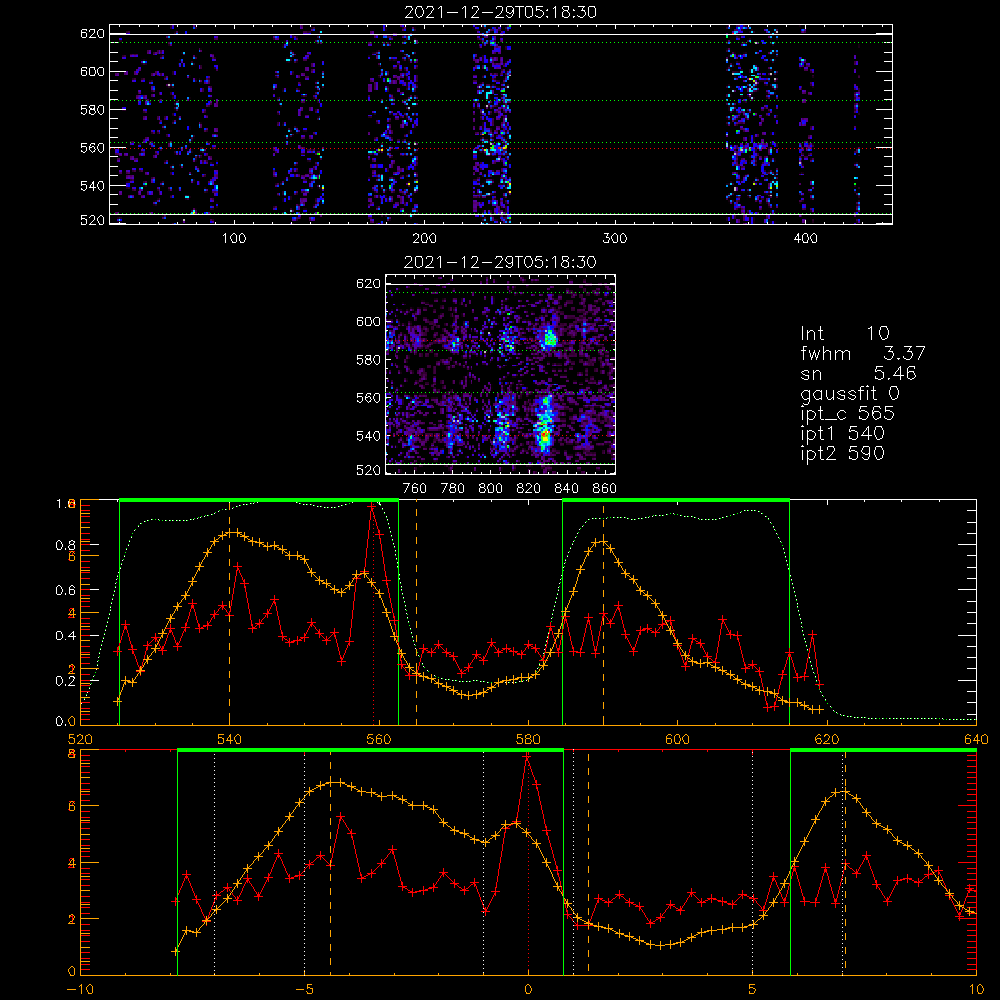Click the x-axis label 540 on profile plot
1000x1000 pixels.
point(229,739)
